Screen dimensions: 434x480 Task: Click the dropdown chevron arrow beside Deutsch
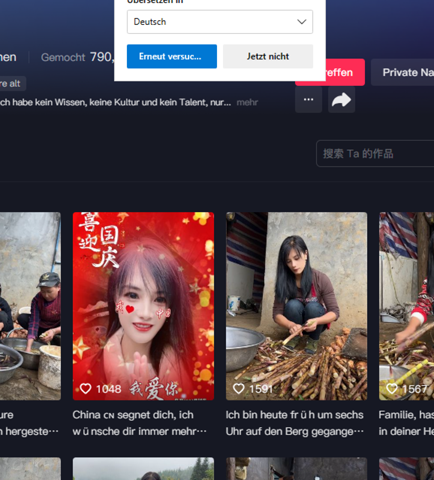click(302, 22)
